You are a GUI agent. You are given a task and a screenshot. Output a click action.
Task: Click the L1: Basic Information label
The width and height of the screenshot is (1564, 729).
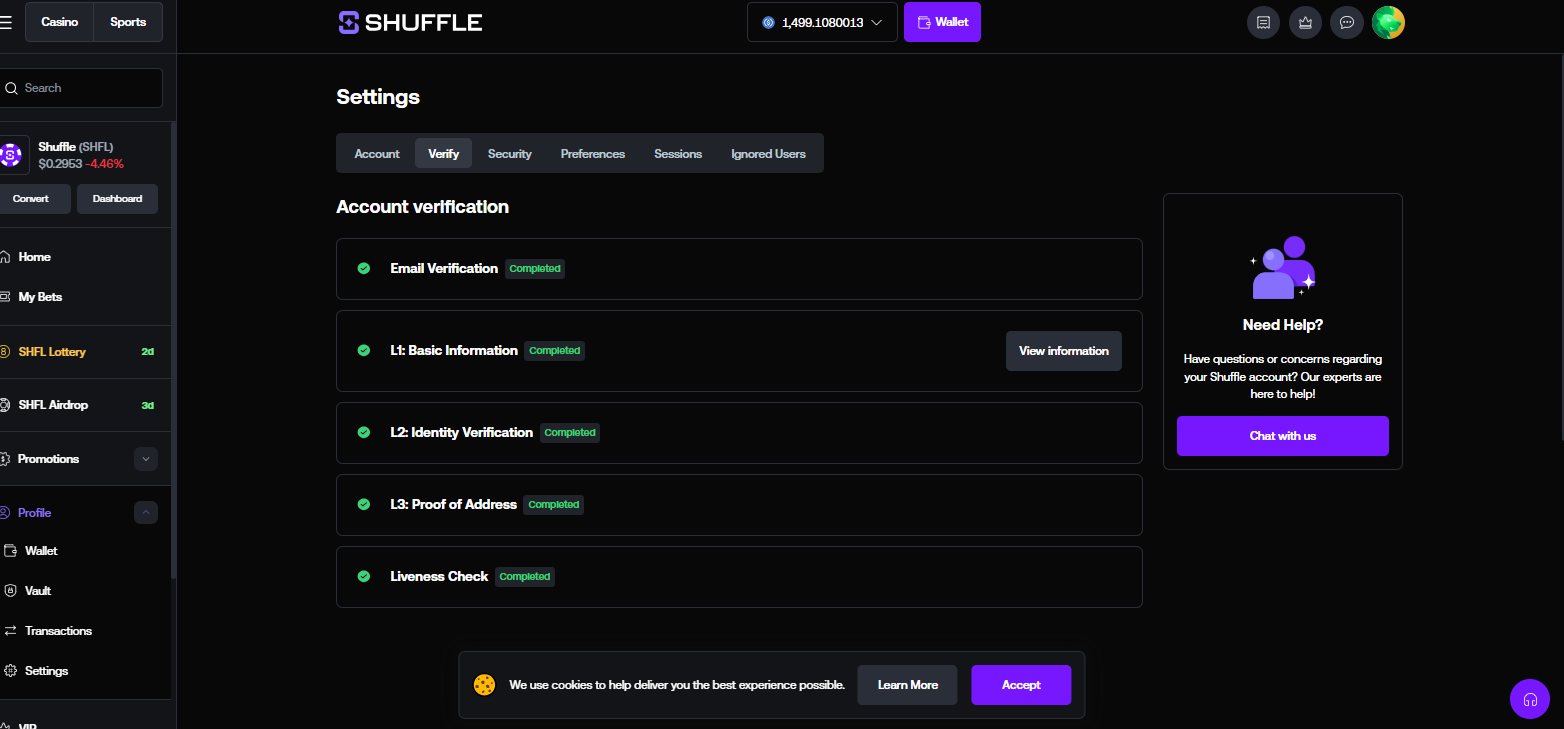pos(454,350)
